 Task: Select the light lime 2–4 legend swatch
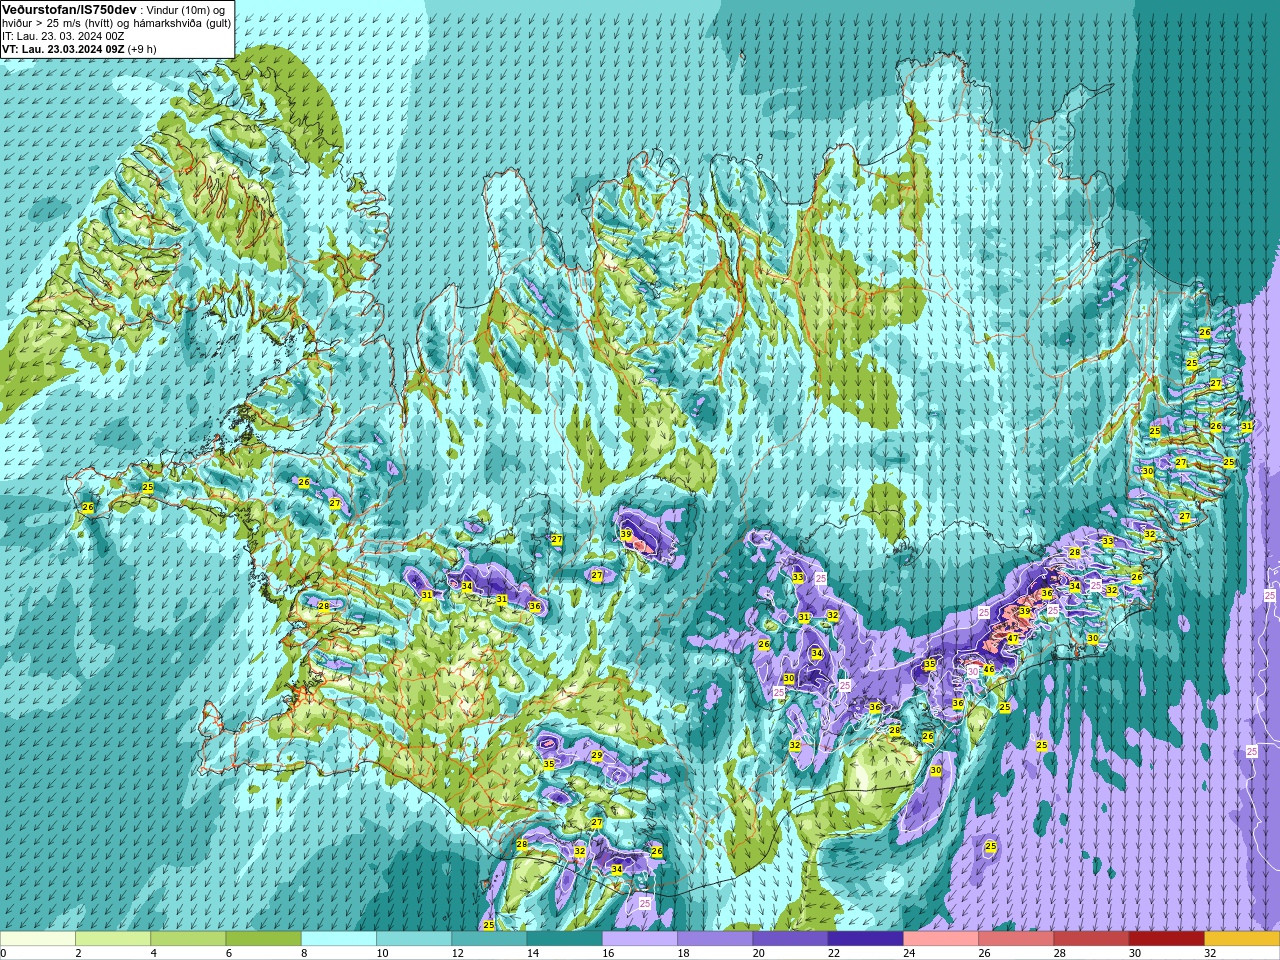113,939
